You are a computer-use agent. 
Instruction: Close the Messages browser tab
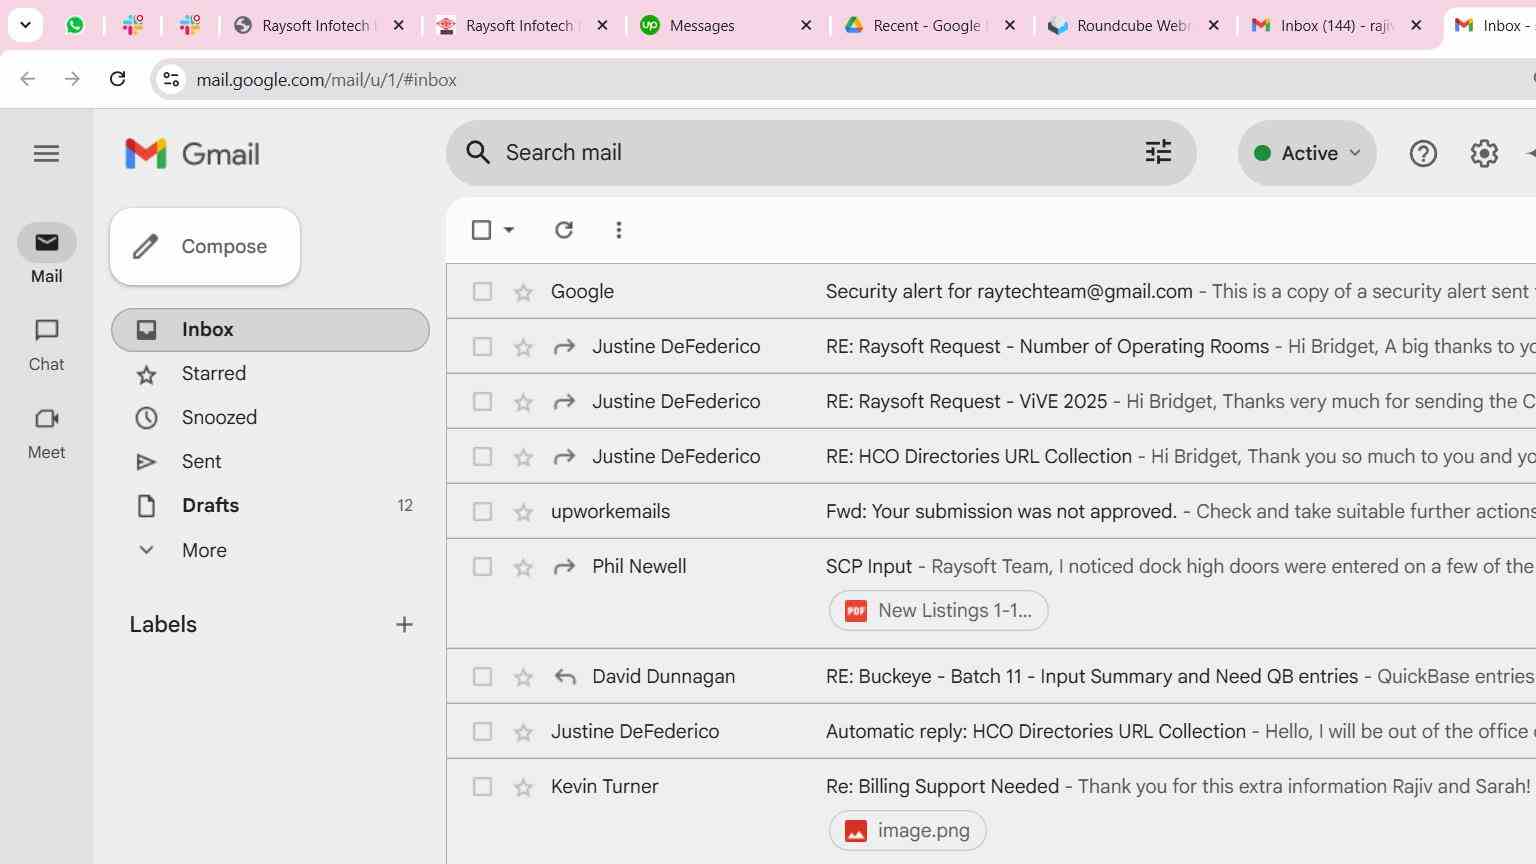(806, 25)
